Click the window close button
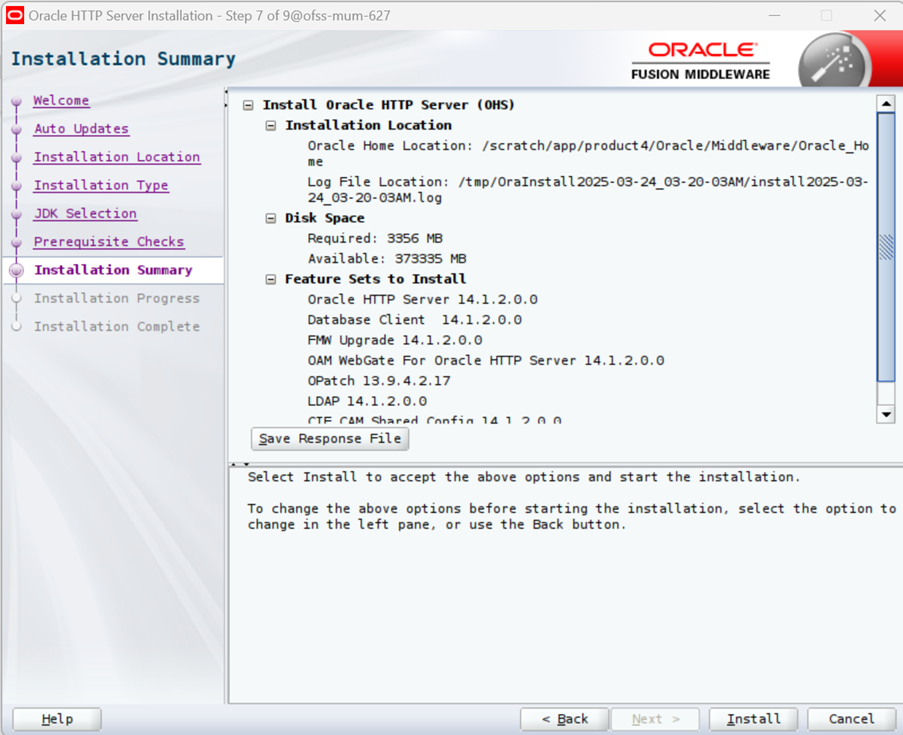The image size is (903, 735). (x=879, y=16)
